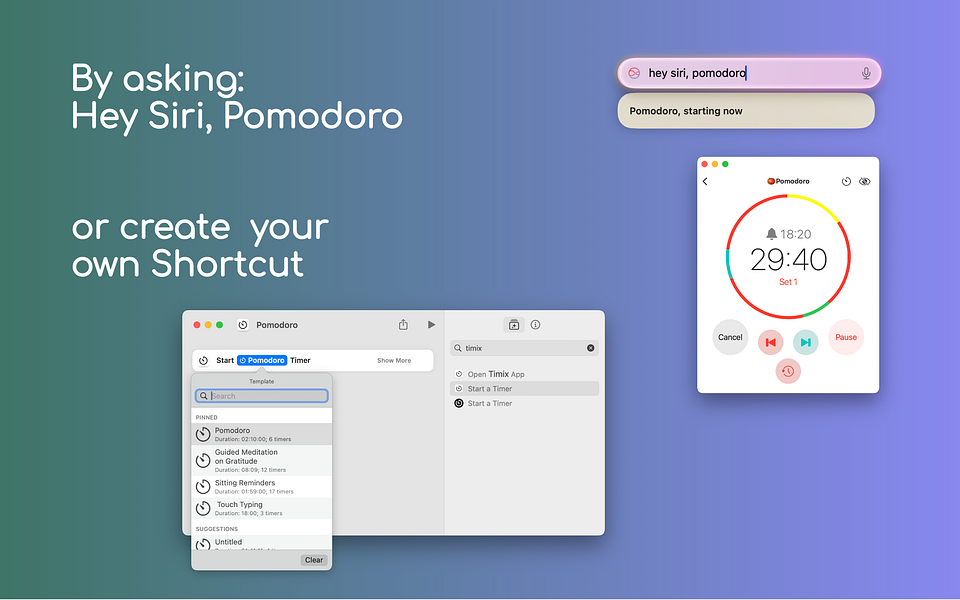The image size is (960, 600).
Task: Pause the 29:40 countdown
Action: [x=846, y=337]
